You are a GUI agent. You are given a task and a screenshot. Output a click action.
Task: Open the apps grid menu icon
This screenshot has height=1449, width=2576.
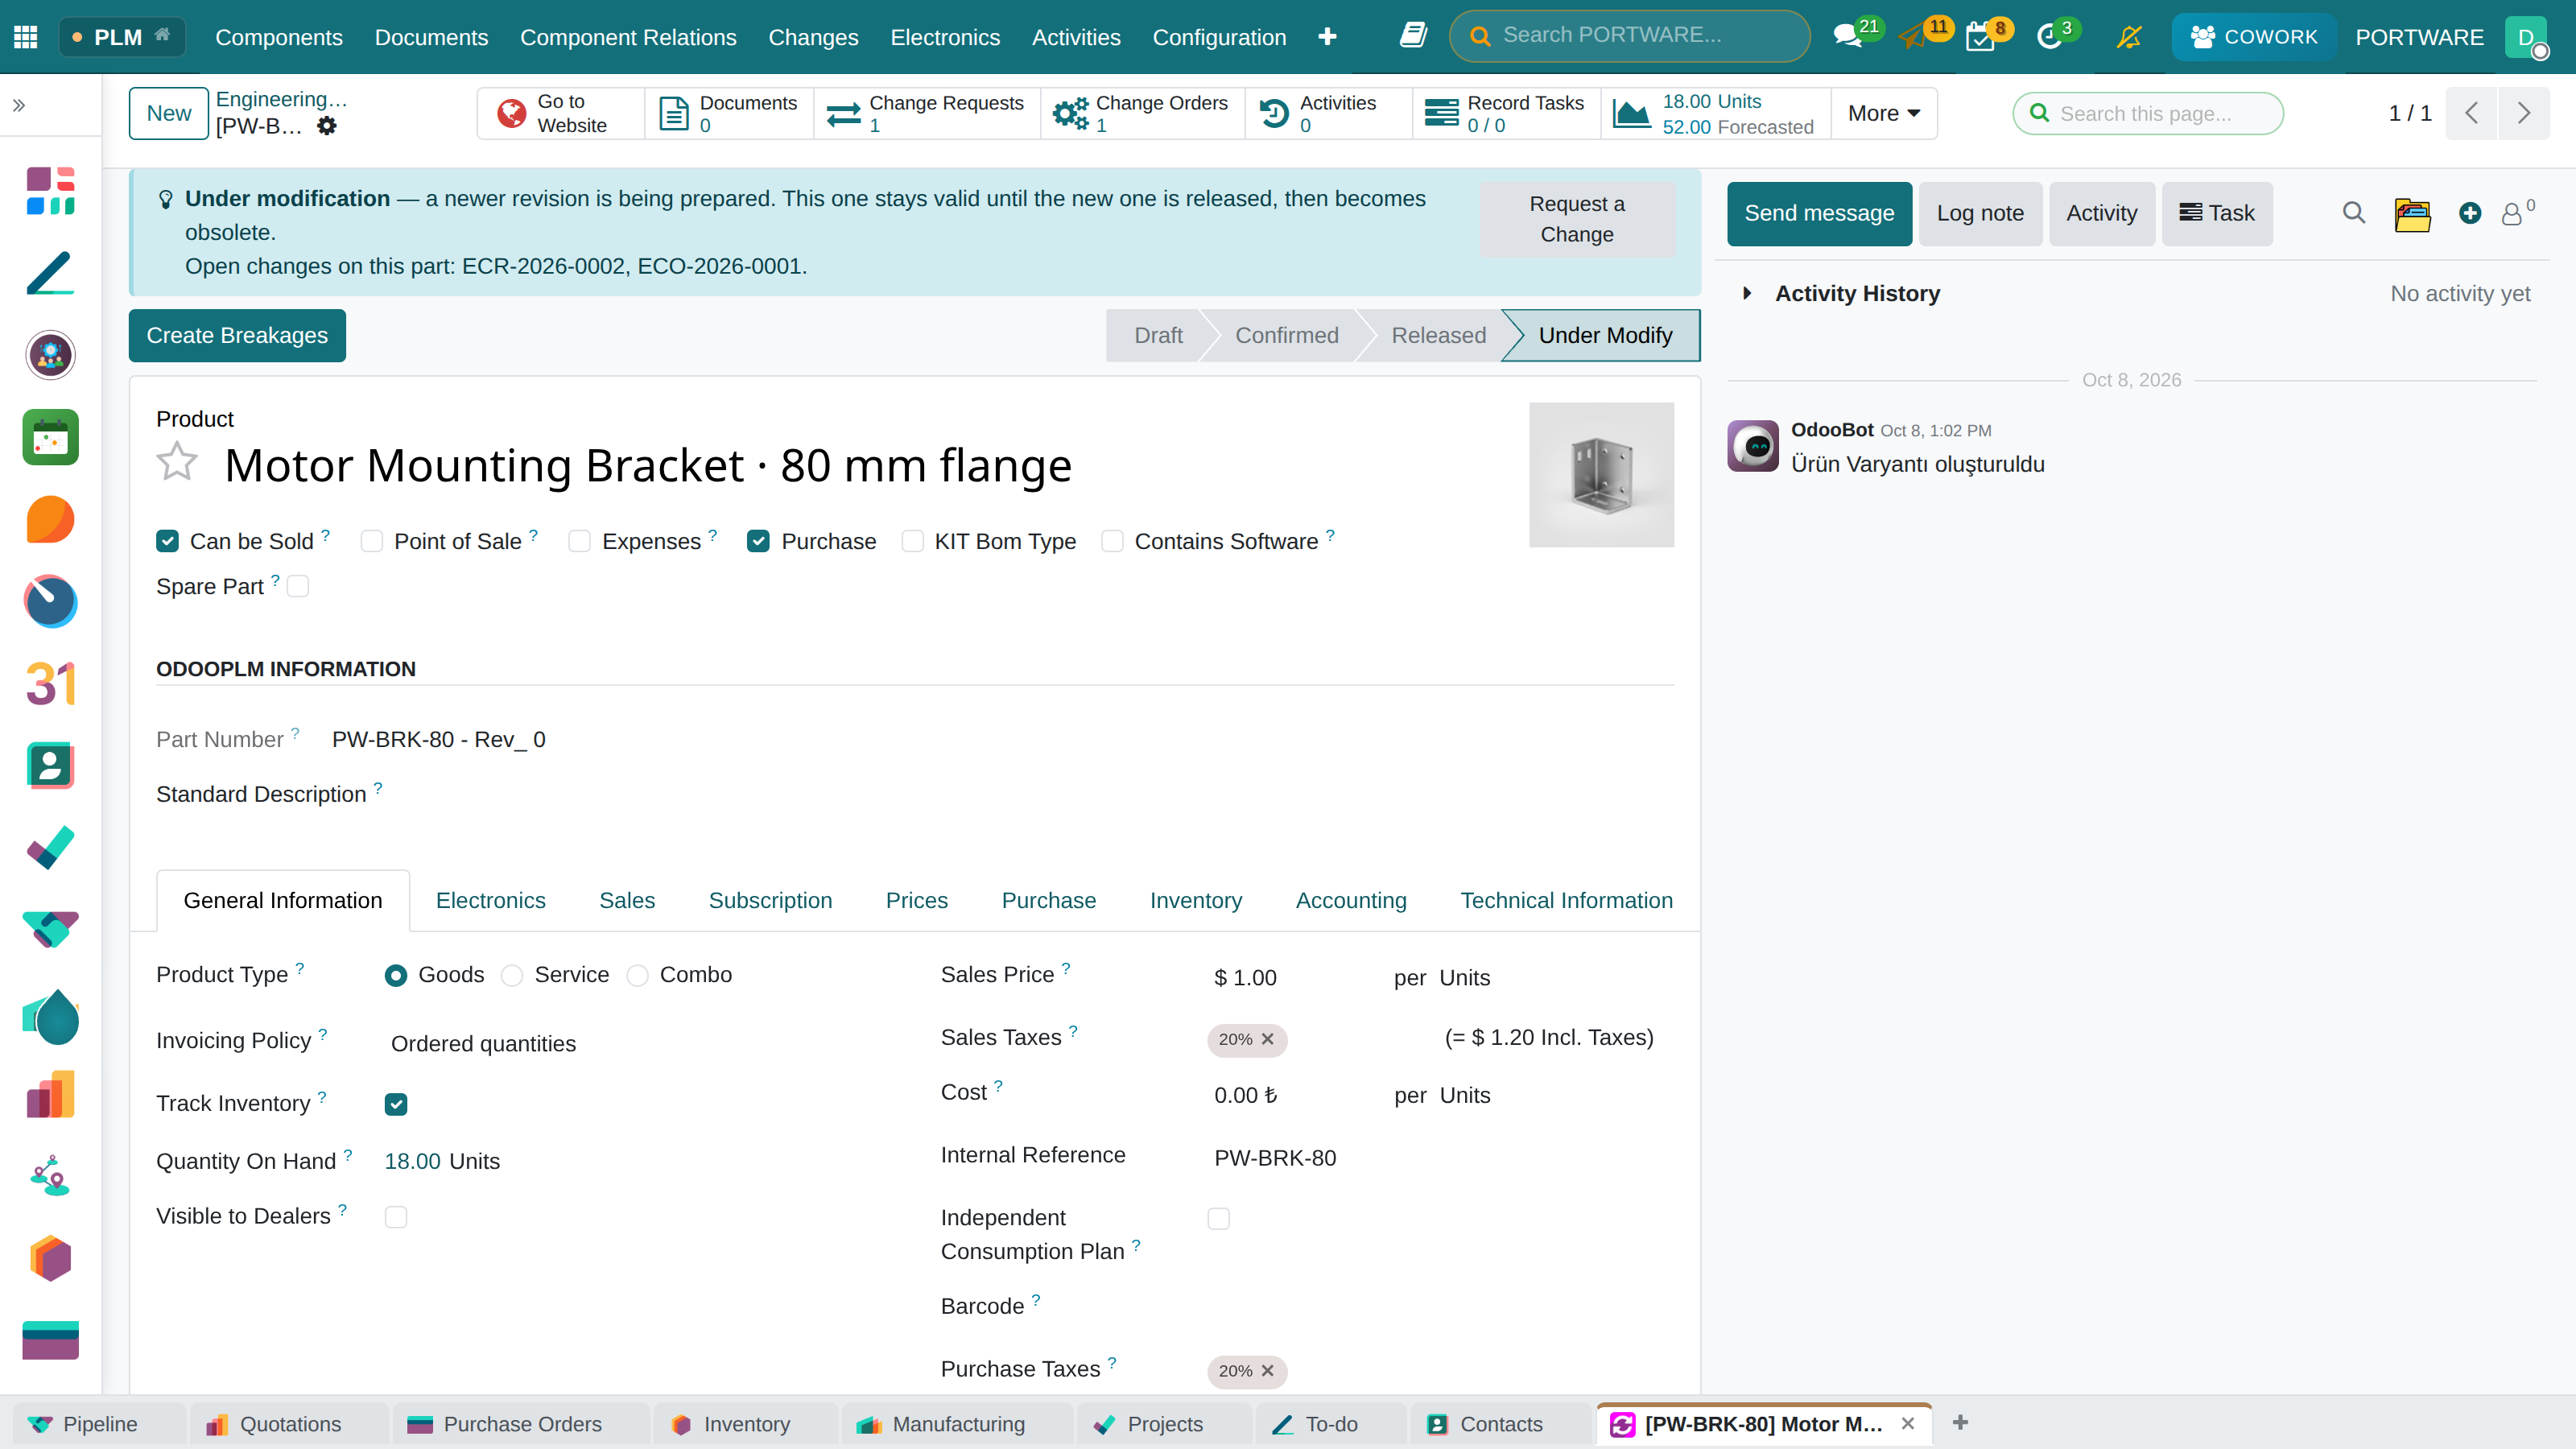[26, 37]
